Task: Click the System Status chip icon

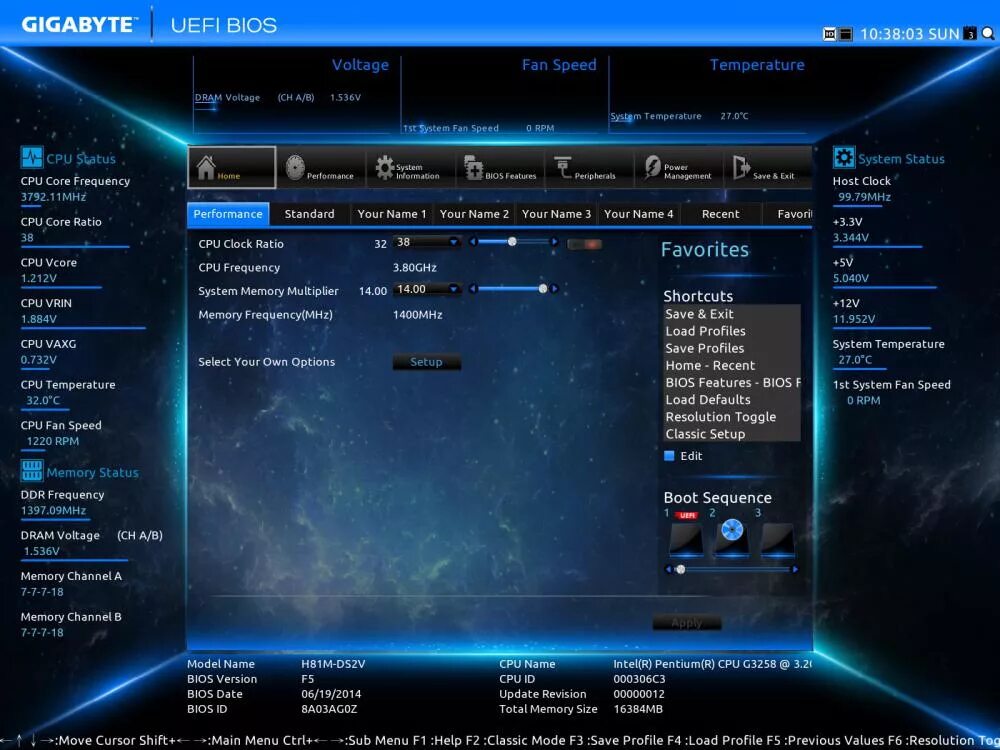Action: pos(844,157)
